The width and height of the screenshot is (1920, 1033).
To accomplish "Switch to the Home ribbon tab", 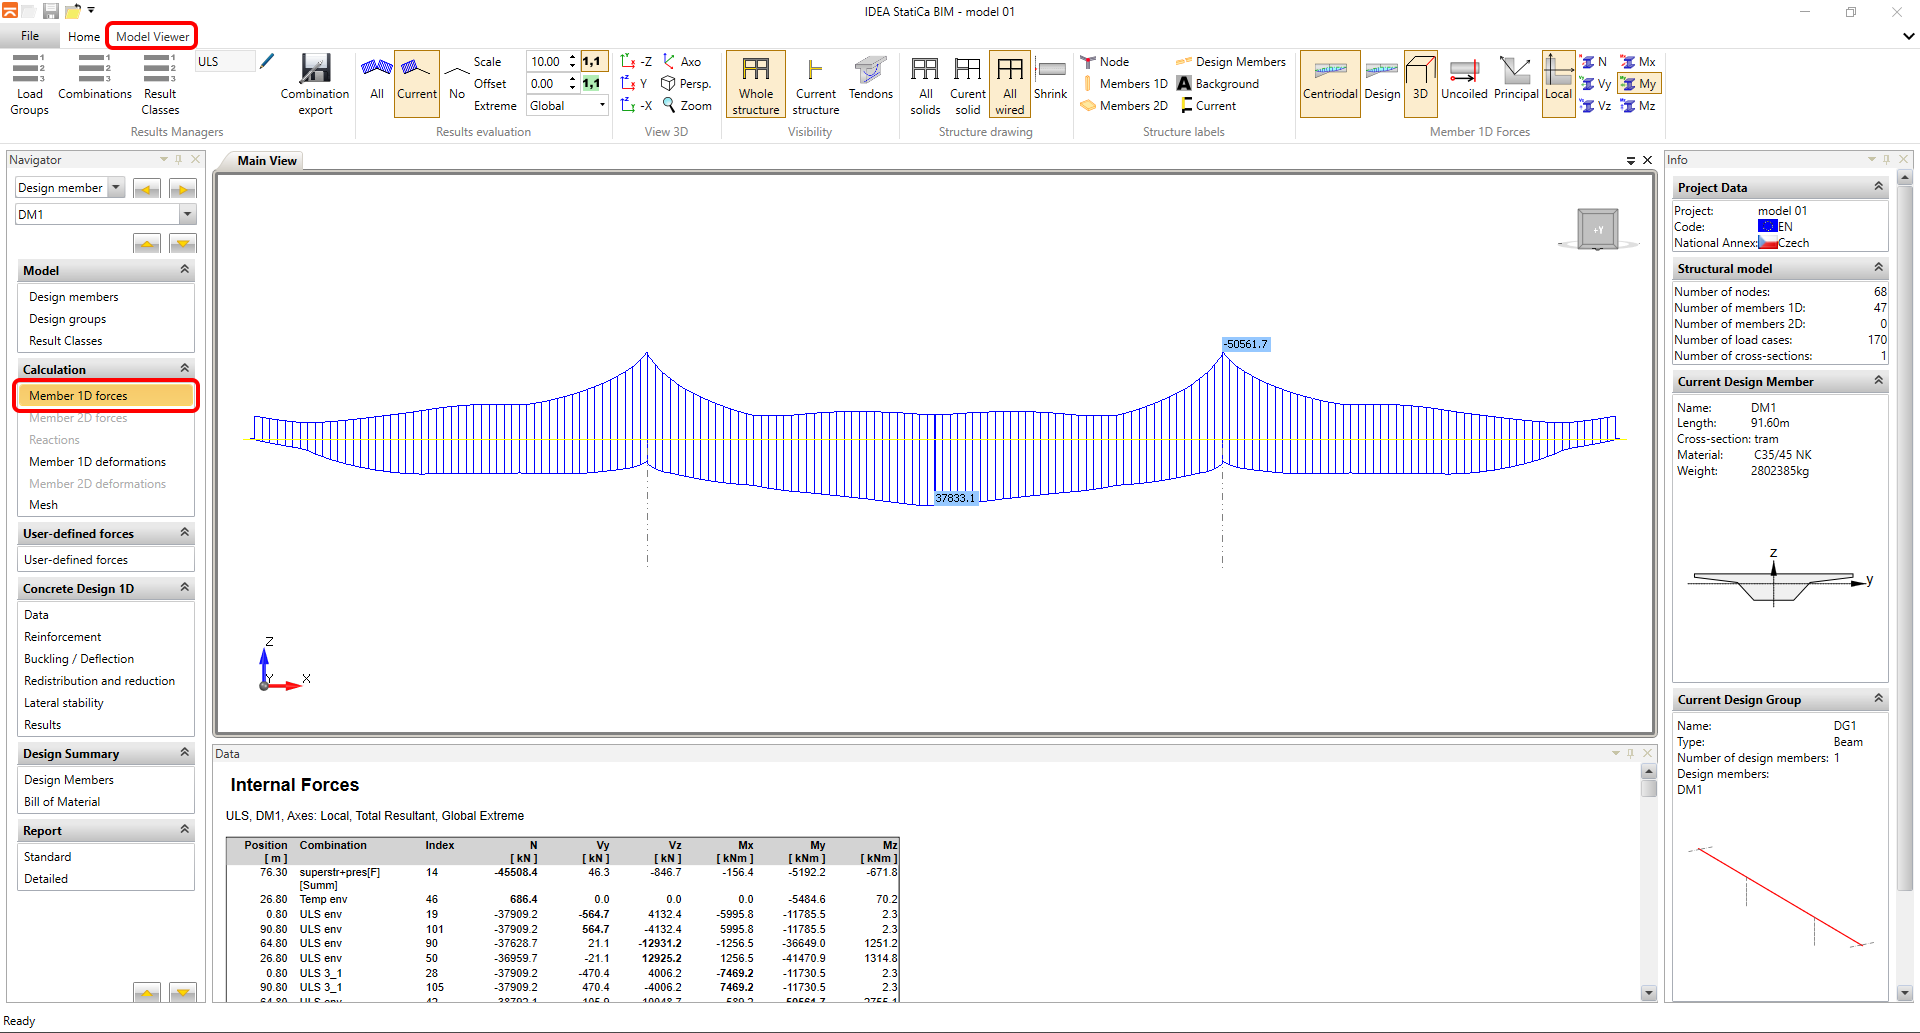I will (x=84, y=37).
